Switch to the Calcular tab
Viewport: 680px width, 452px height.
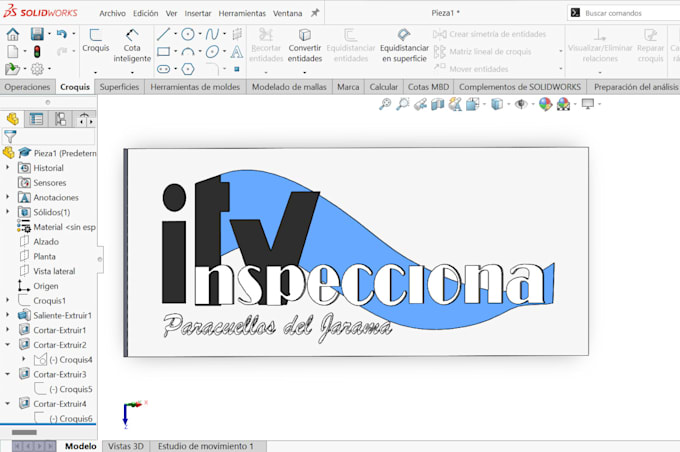(384, 87)
